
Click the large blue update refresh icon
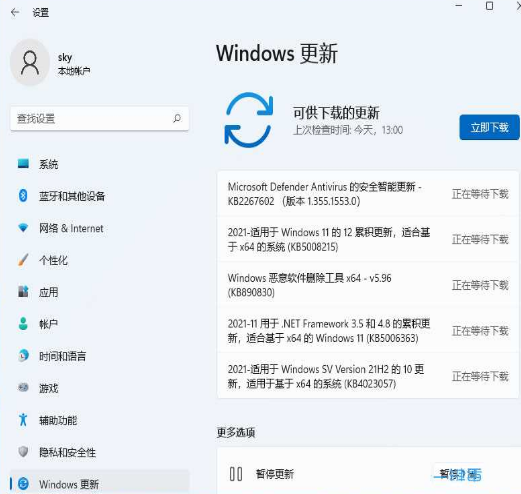(249, 120)
